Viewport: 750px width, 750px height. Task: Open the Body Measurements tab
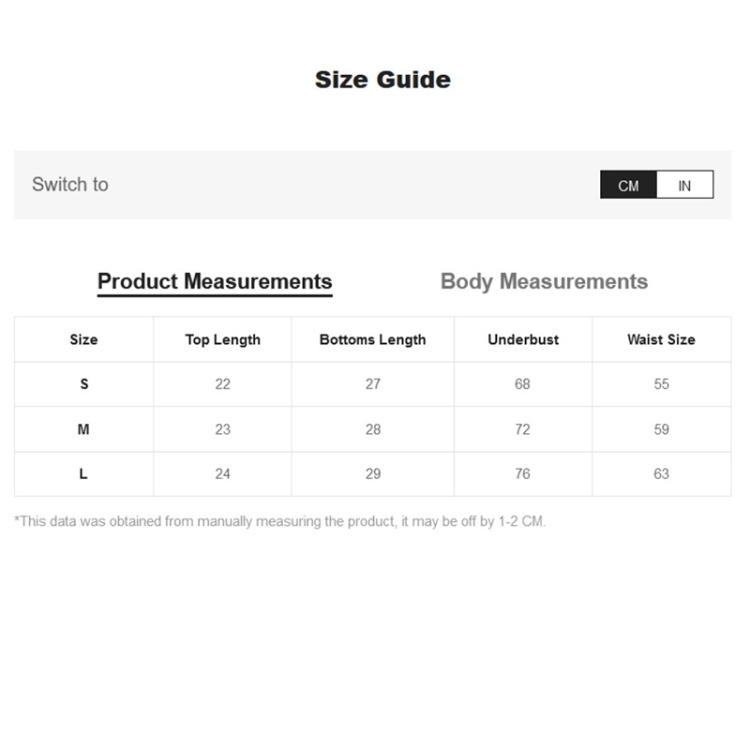pyautogui.click(x=544, y=282)
